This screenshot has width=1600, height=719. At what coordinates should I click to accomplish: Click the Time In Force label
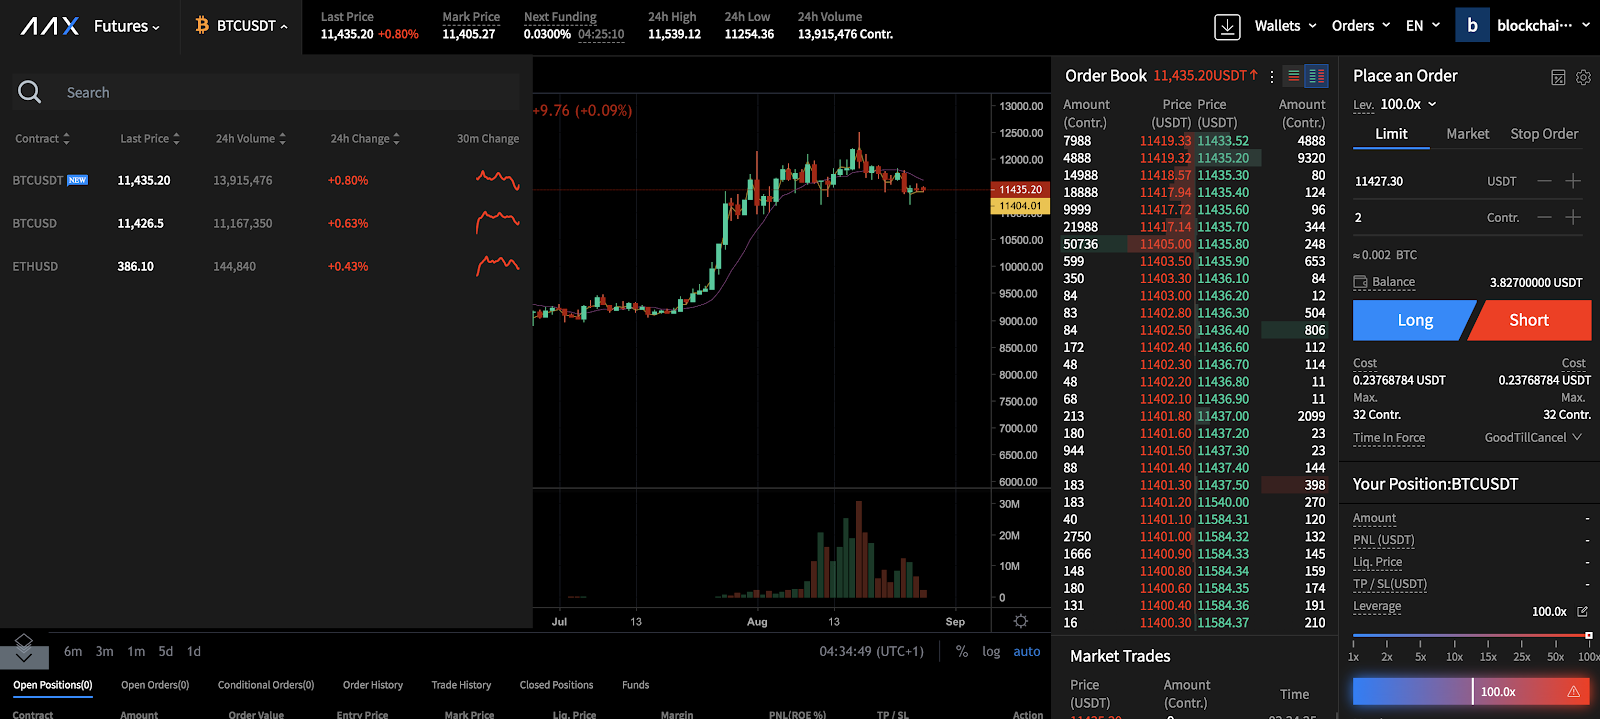[x=1389, y=438]
